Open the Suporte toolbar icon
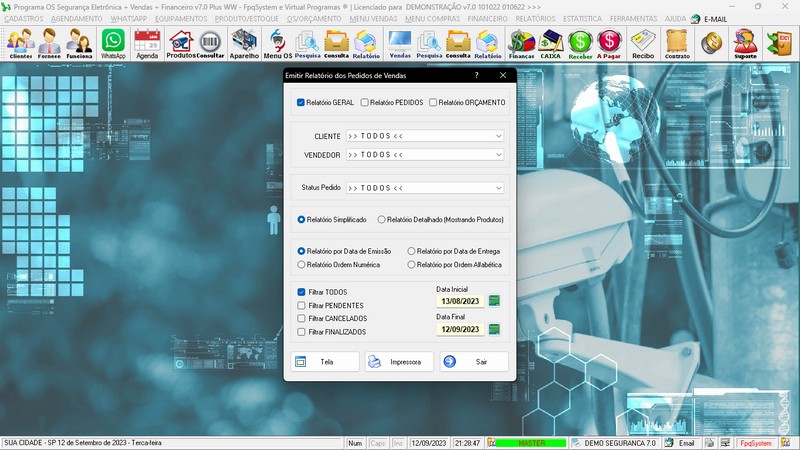This screenshot has width=800, height=450. pos(745,44)
